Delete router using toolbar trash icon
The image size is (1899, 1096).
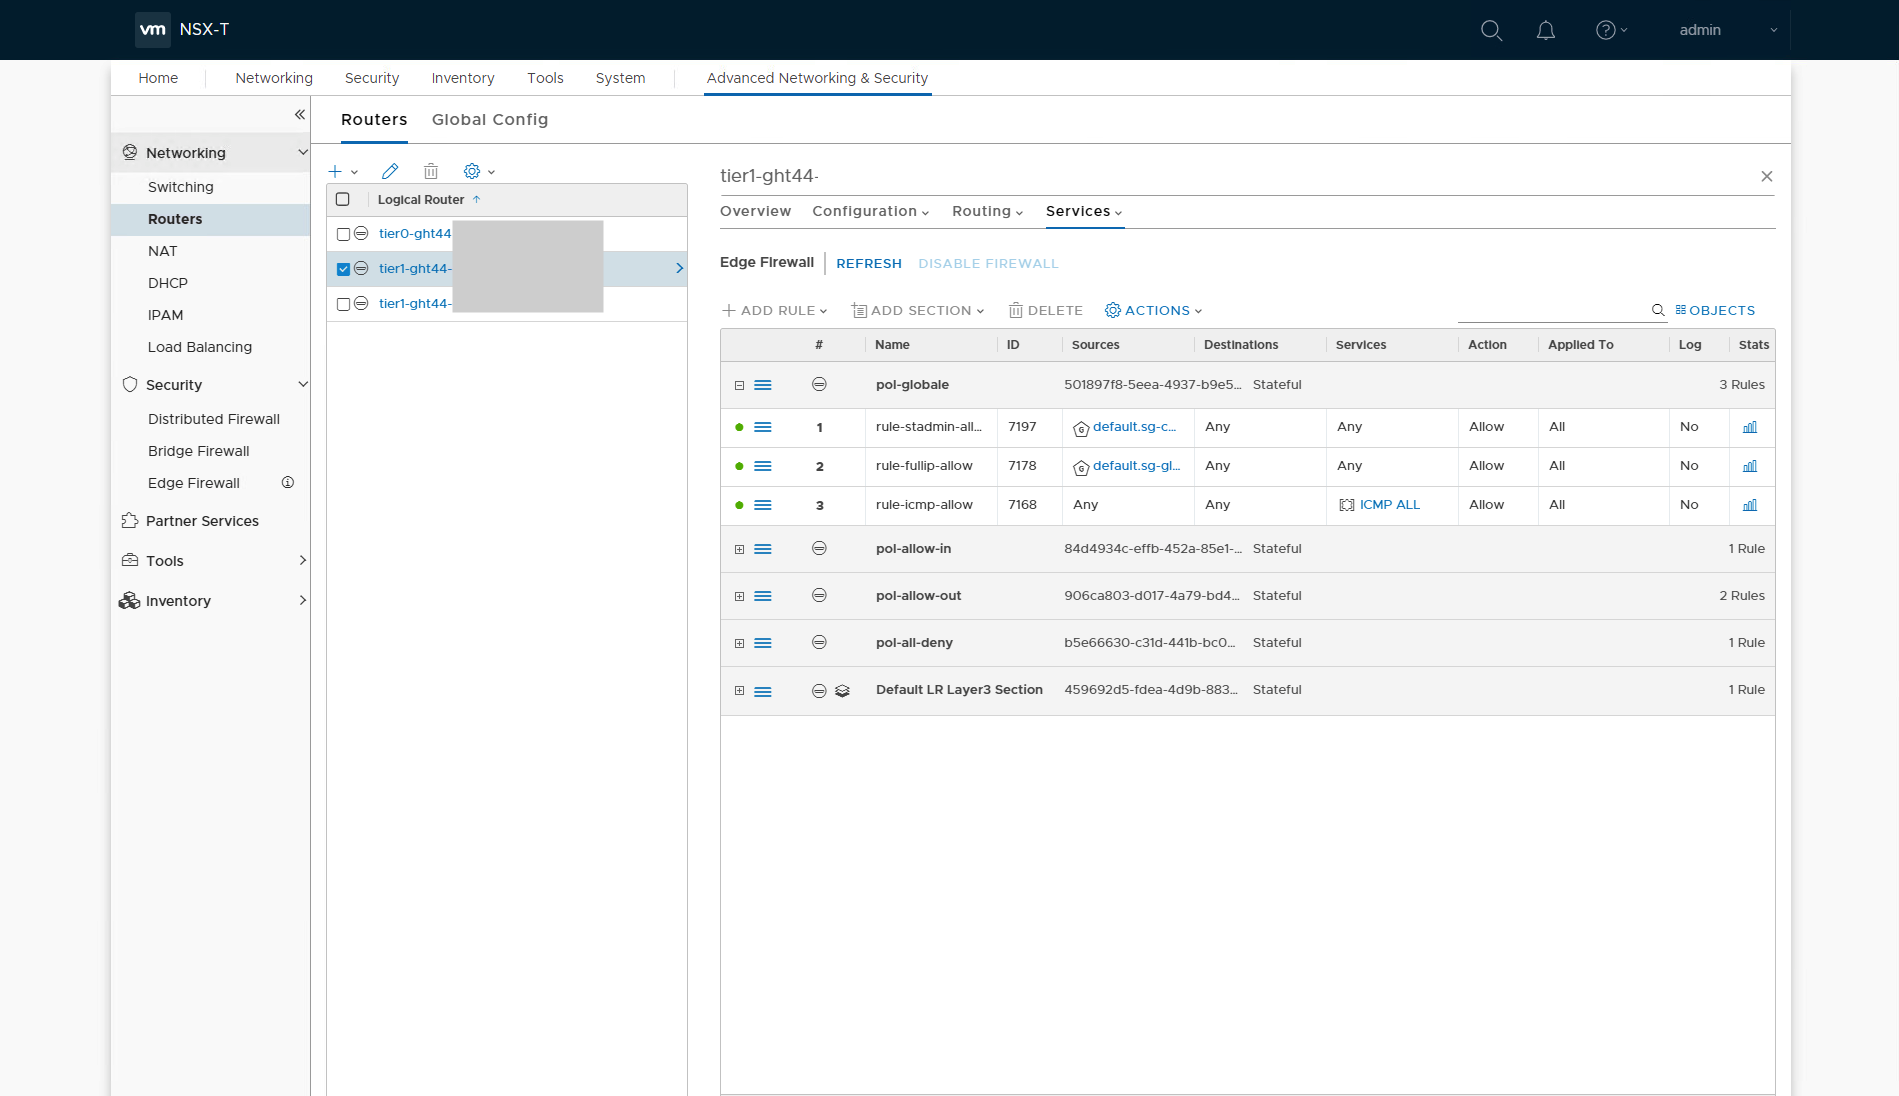[431, 171]
